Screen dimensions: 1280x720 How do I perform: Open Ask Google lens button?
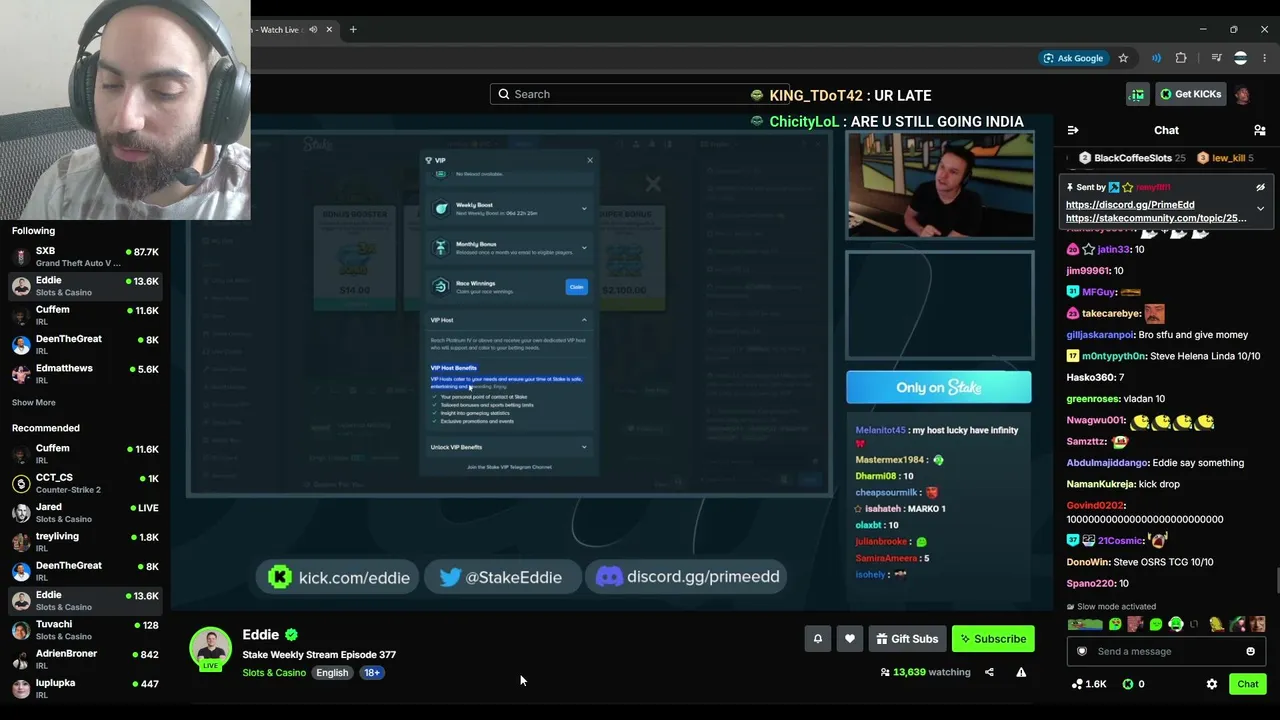[x=1073, y=58]
